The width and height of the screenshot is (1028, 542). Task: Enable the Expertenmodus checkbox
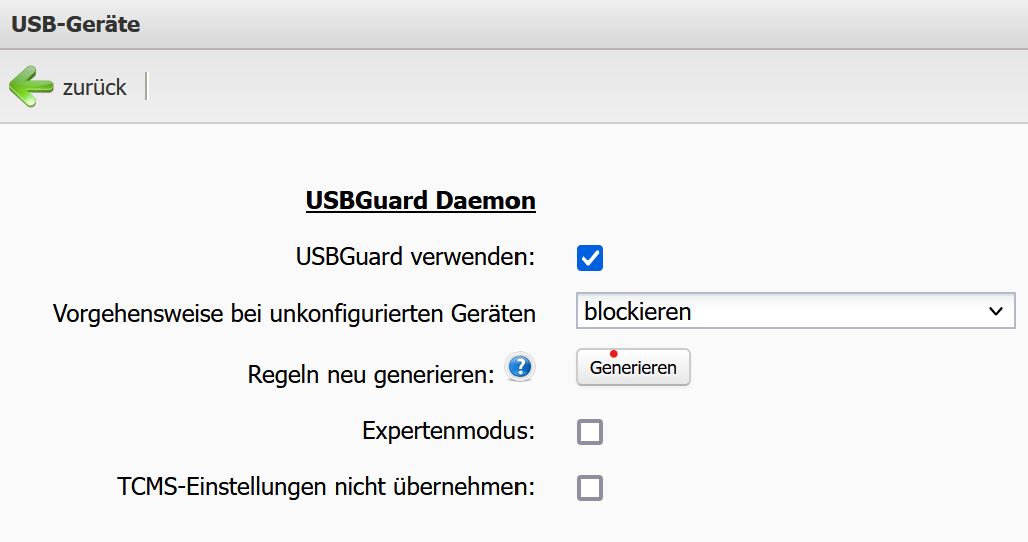(x=590, y=432)
